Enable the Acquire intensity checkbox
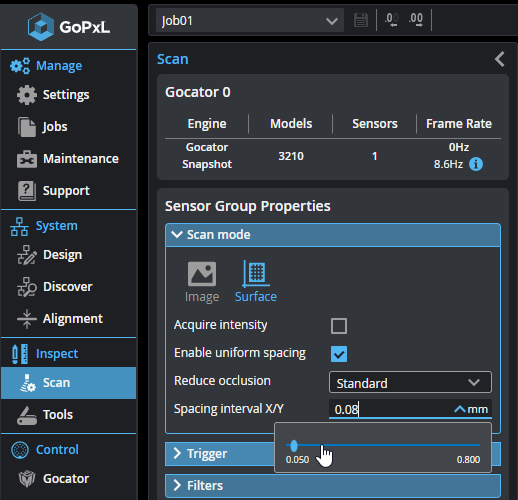The height and width of the screenshot is (500, 518). (x=339, y=326)
